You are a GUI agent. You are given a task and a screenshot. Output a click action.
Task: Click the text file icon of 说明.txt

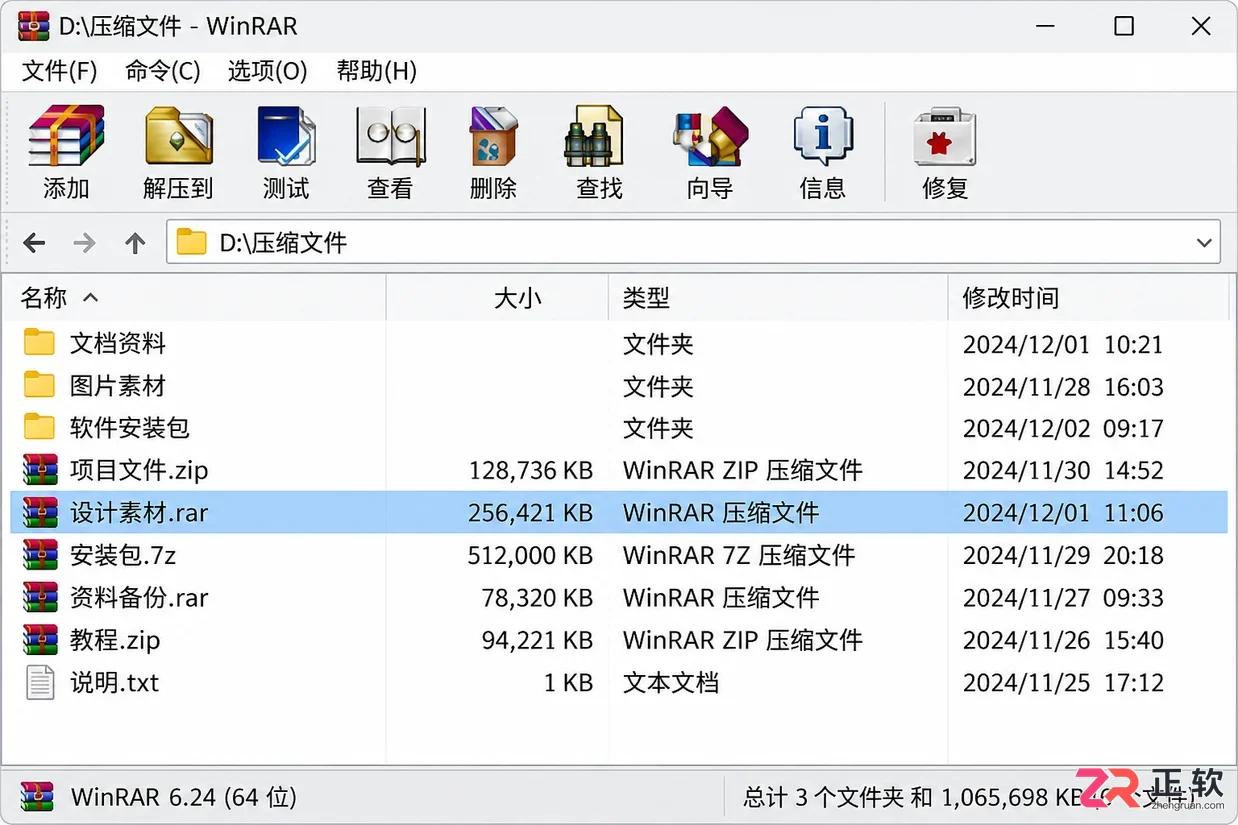(40, 682)
